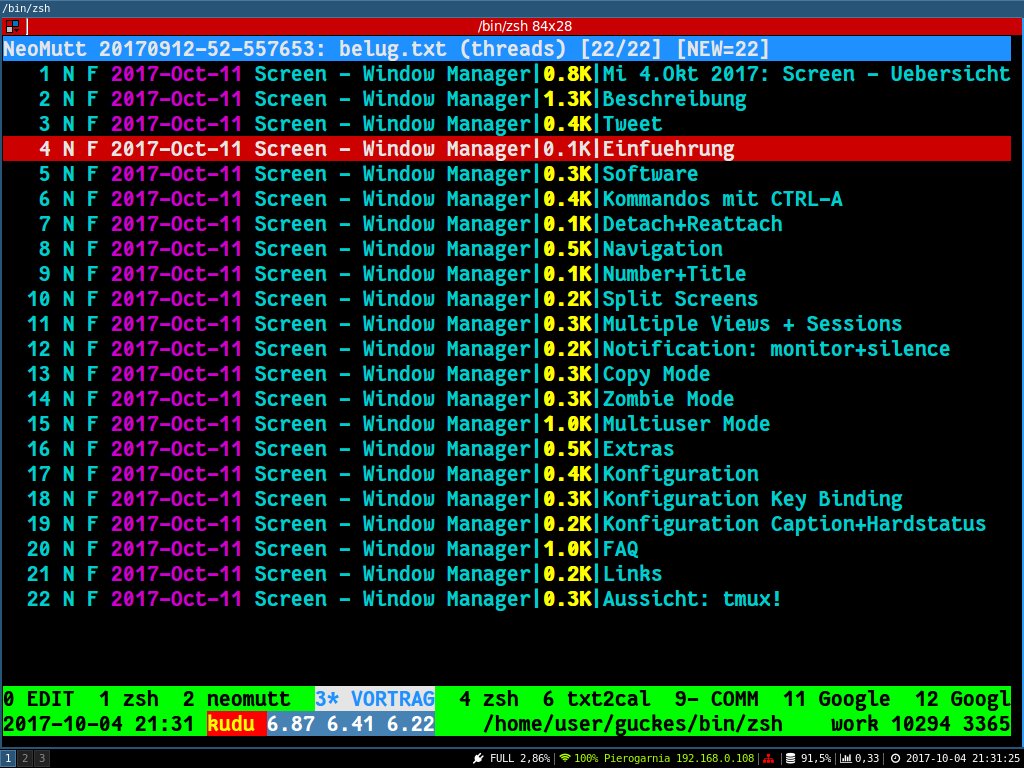Select message 13 Copy Mode

pos(506,374)
